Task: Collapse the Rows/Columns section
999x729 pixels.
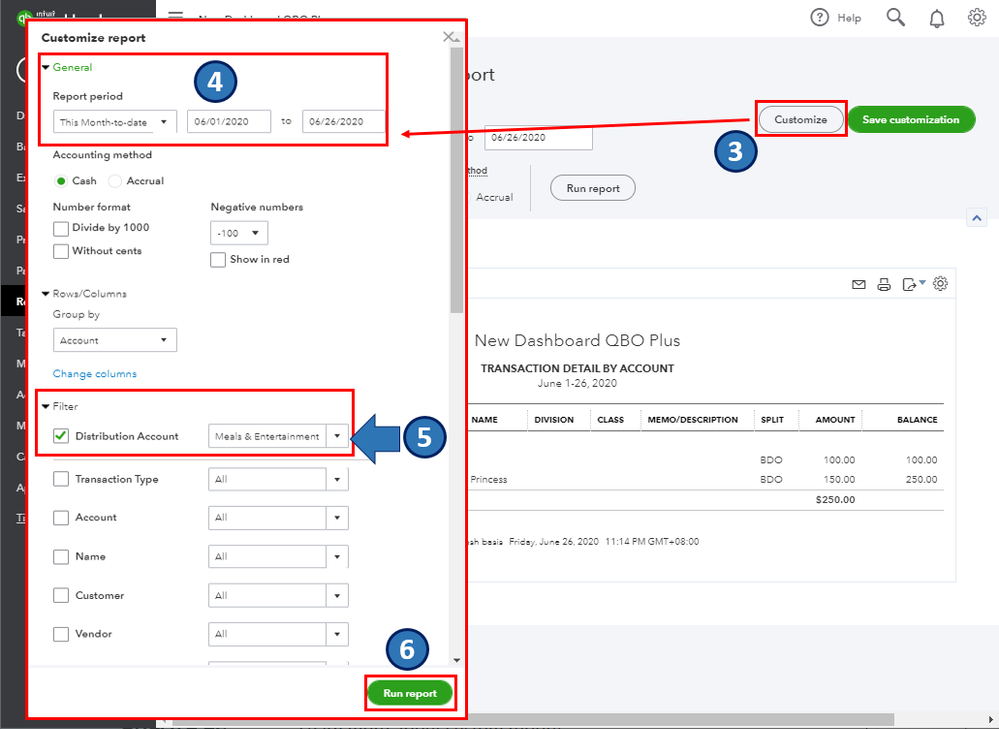Action: click(x=84, y=294)
